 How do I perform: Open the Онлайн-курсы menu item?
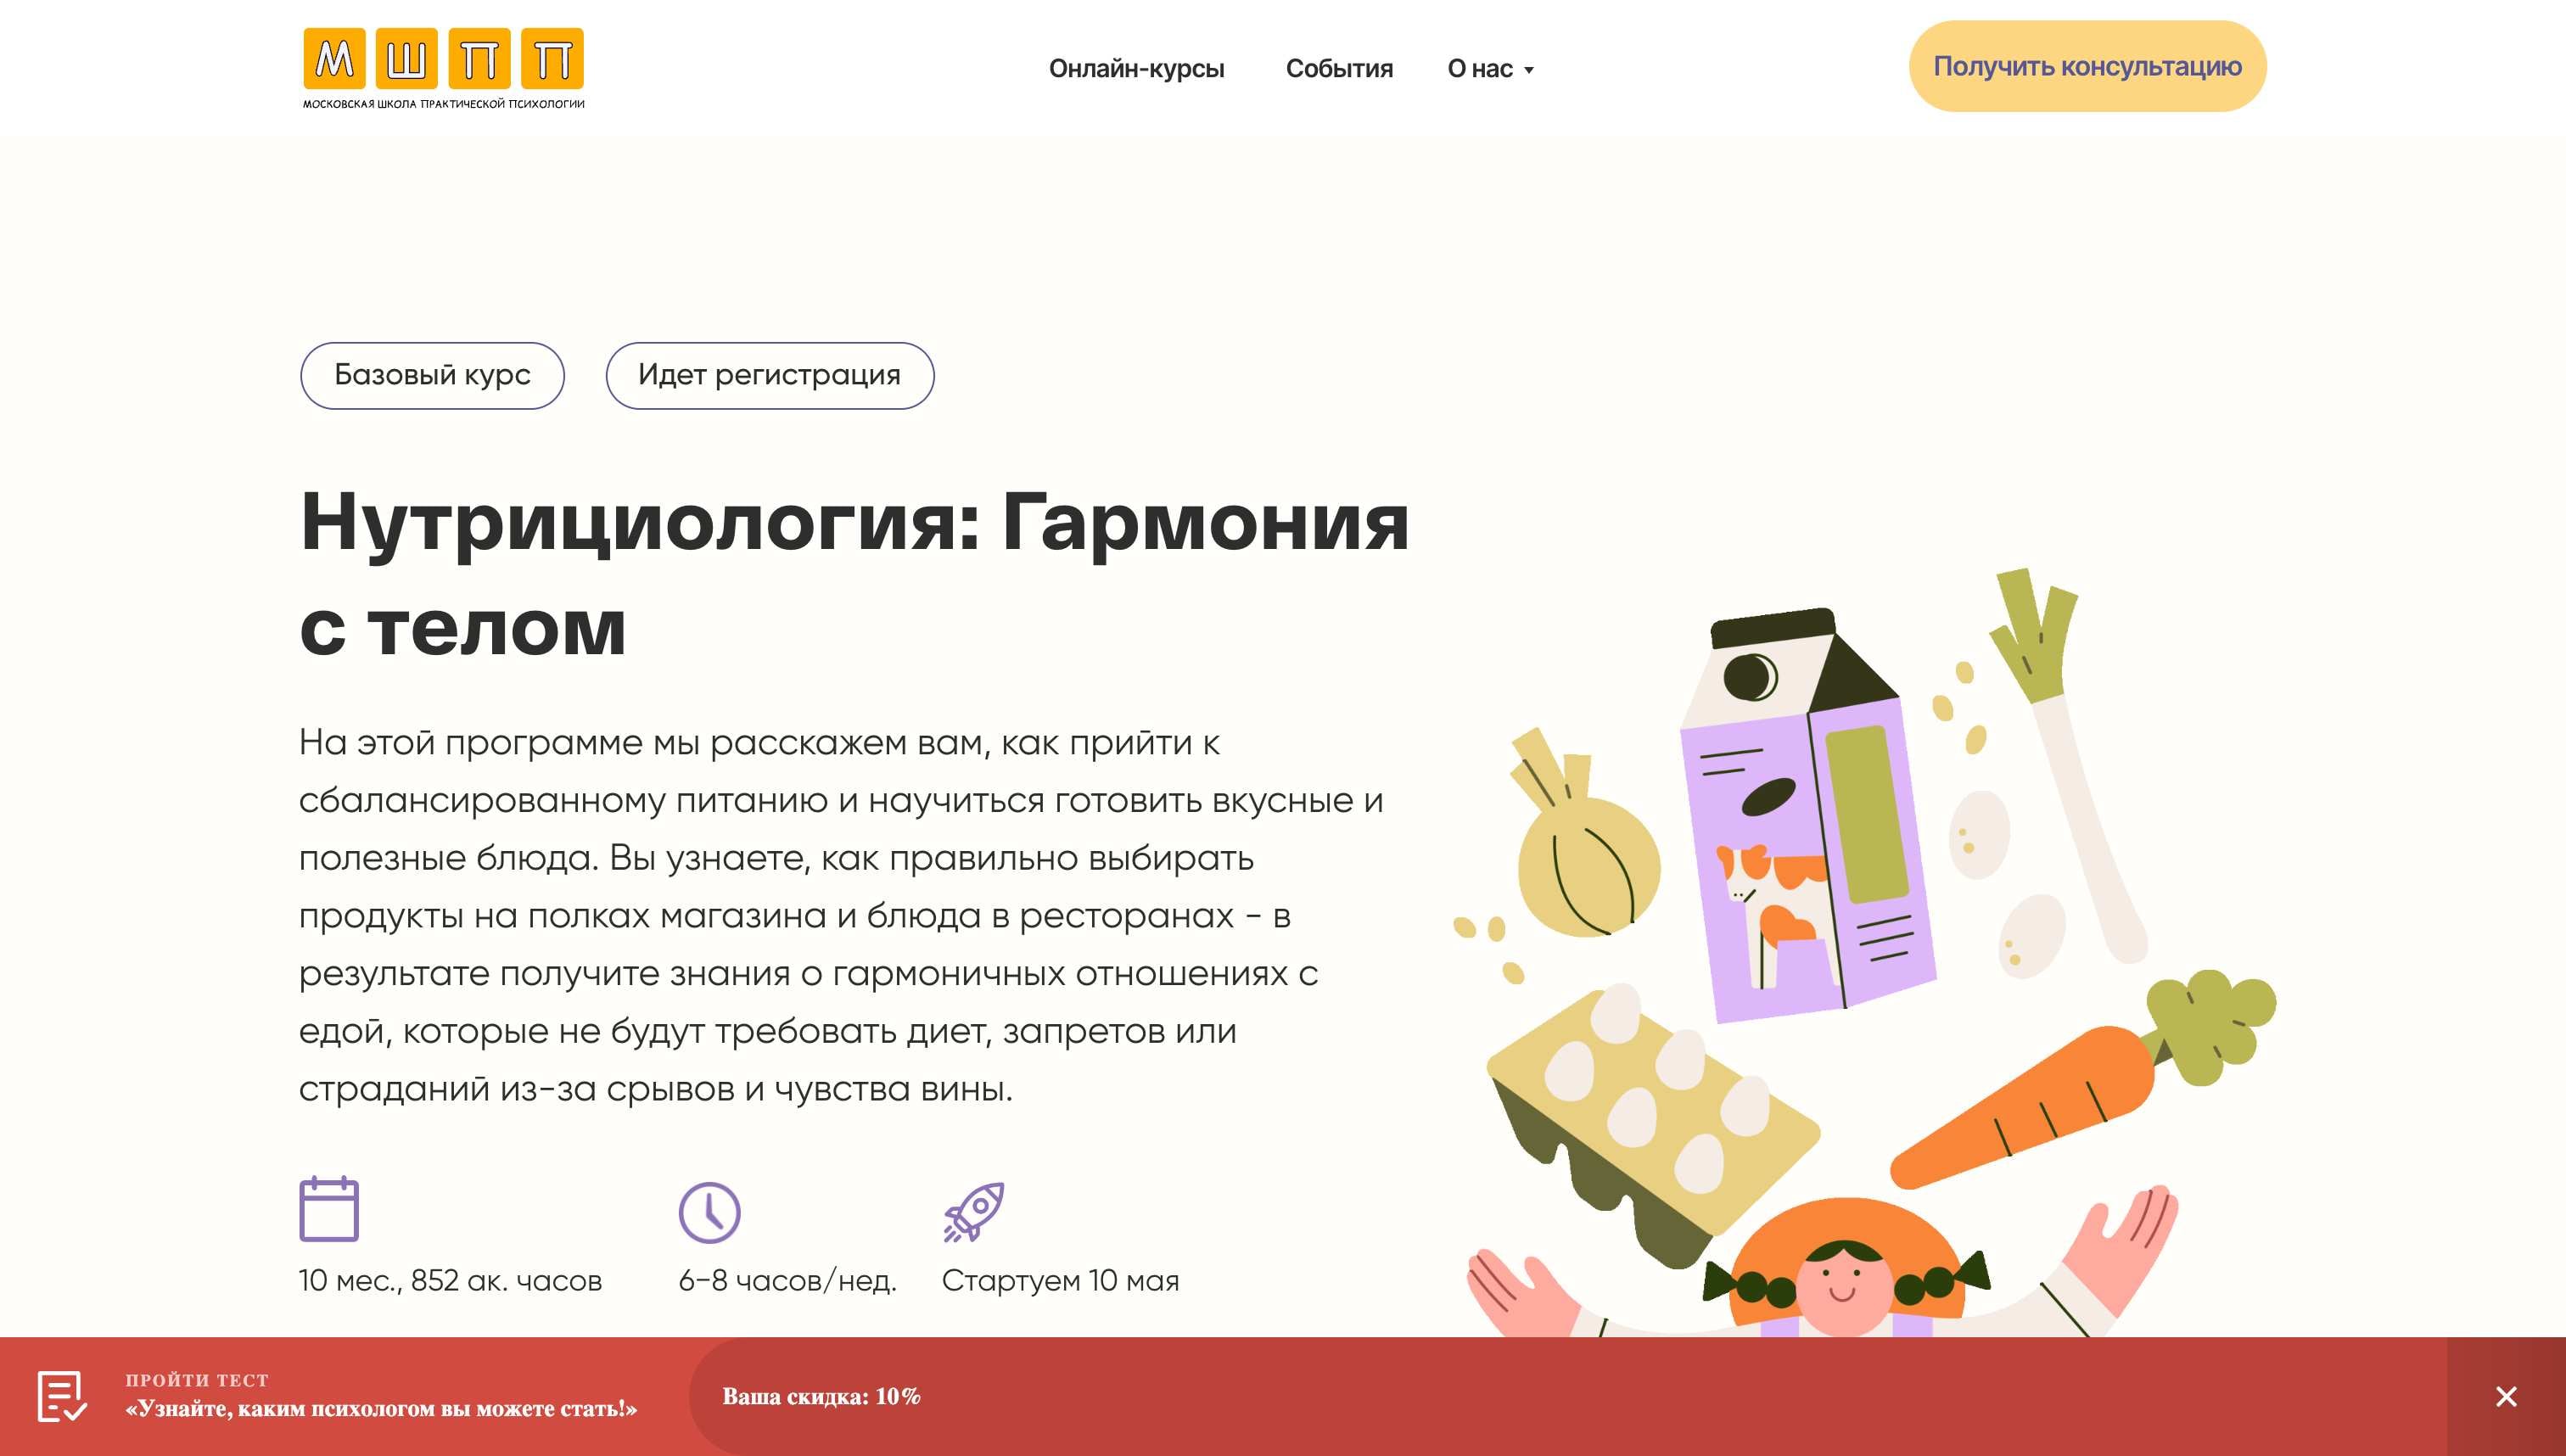coord(1136,68)
